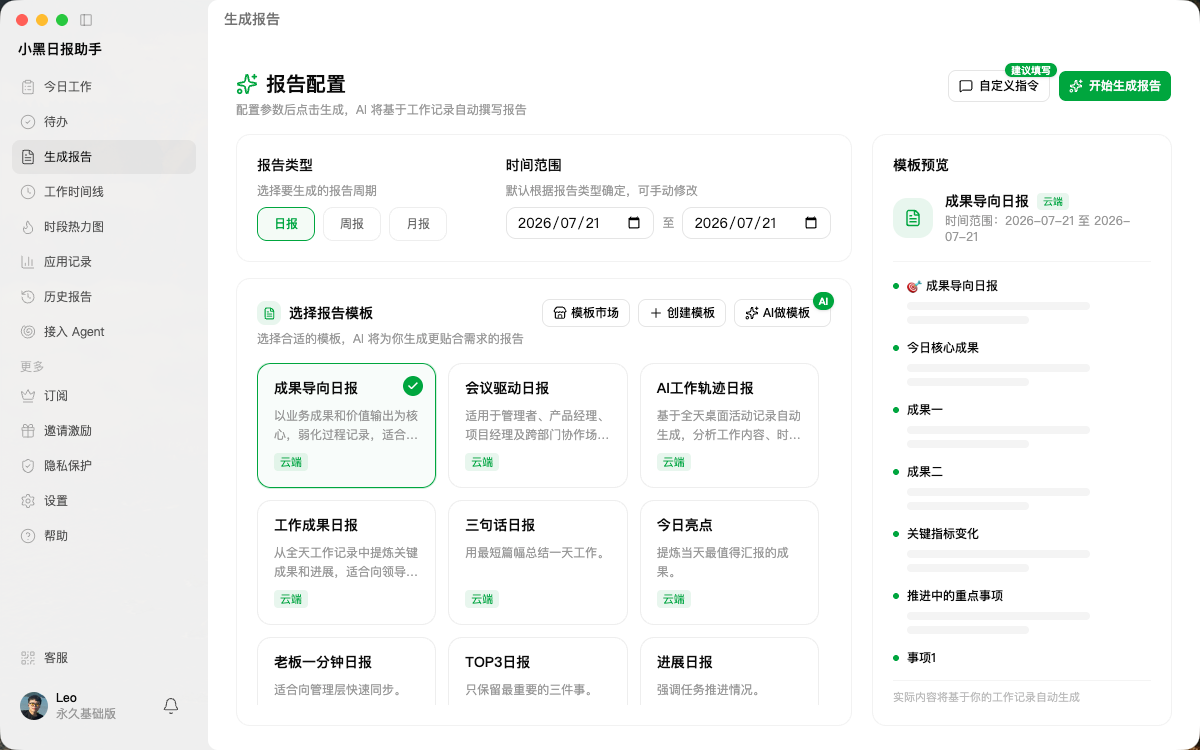Click document icon beside 选择报告模板
The height and width of the screenshot is (750, 1200).
269,313
